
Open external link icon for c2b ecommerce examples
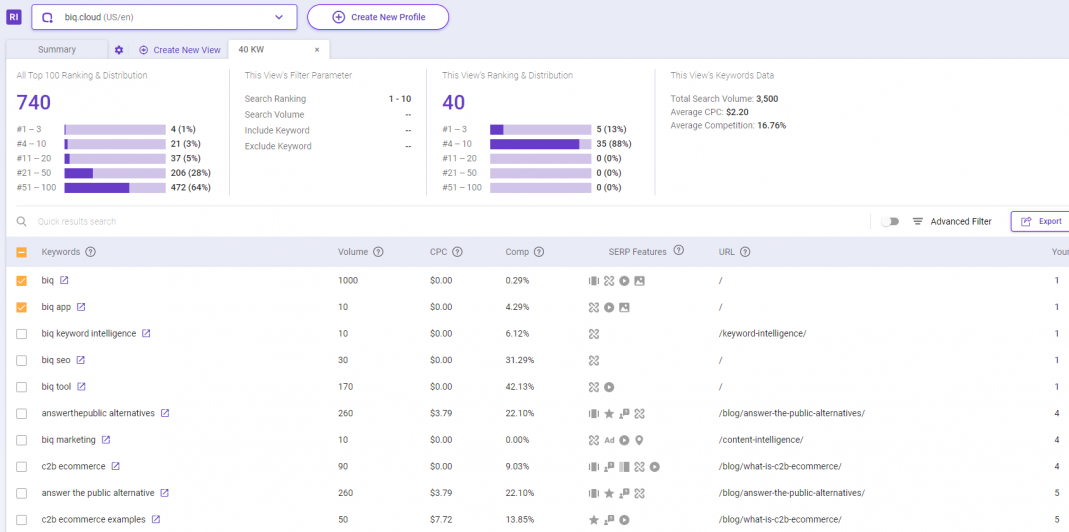click(155, 520)
